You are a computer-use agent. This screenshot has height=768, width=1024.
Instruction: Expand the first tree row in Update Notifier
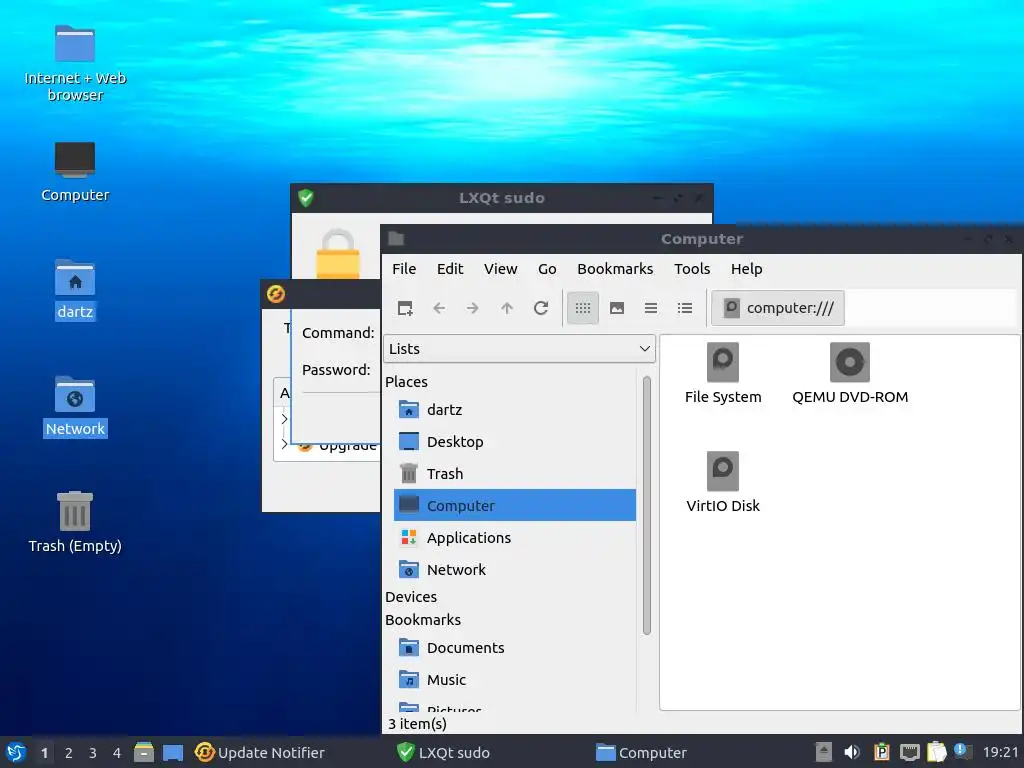click(x=284, y=419)
